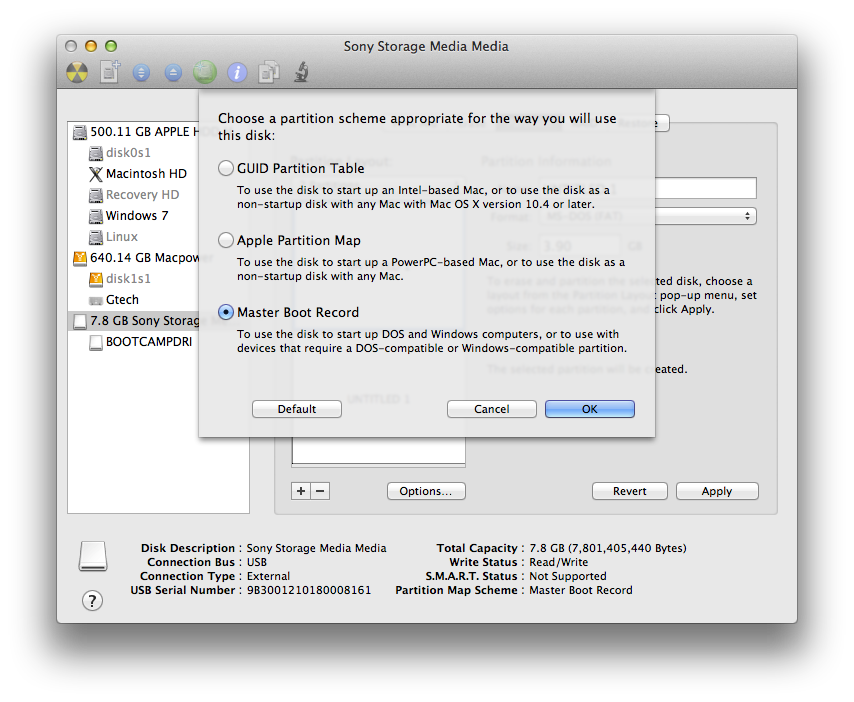Select disk0s1 in the sidebar
The image size is (854, 702).
coord(128,153)
